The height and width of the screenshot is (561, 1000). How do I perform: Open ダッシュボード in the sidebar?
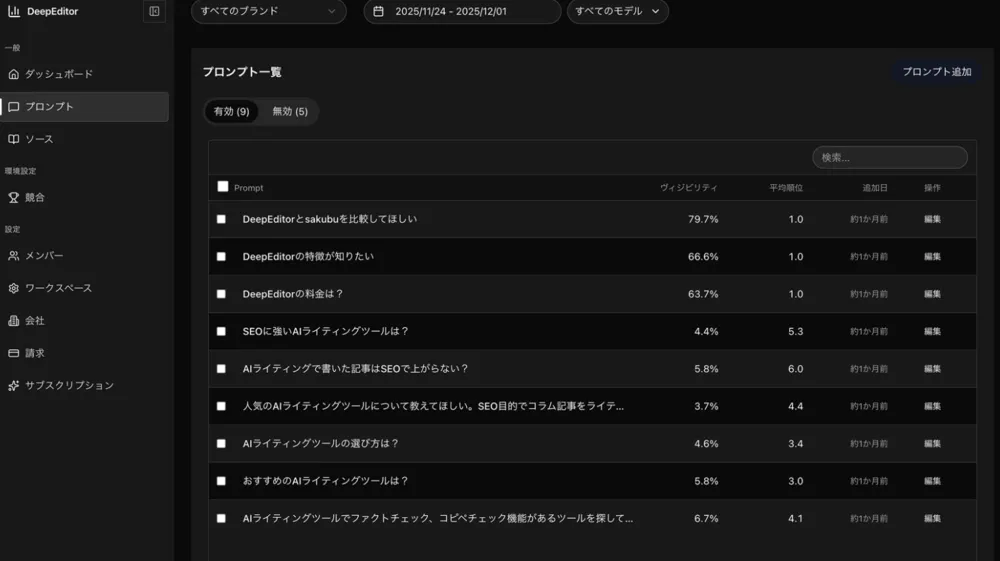coord(84,74)
